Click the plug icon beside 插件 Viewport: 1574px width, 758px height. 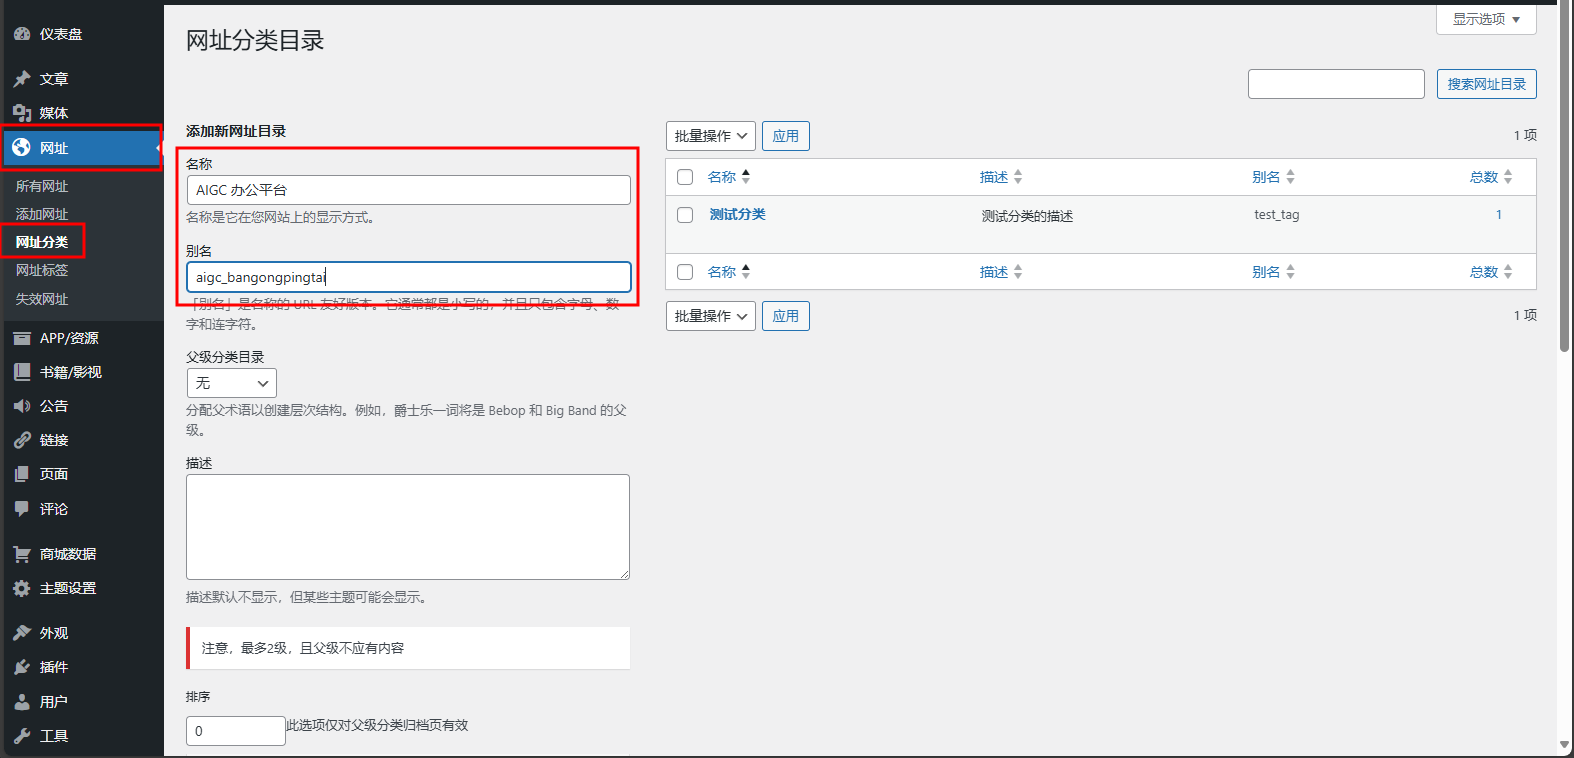click(x=22, y=667)
